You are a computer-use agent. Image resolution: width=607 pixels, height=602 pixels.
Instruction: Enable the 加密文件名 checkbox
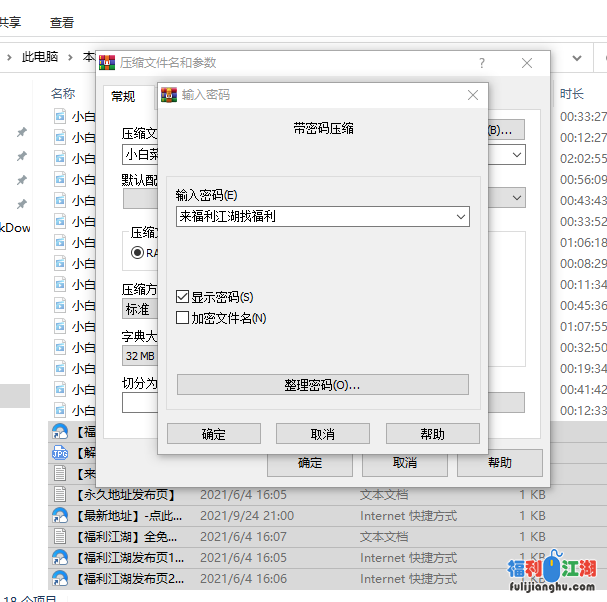pos(182,318)
